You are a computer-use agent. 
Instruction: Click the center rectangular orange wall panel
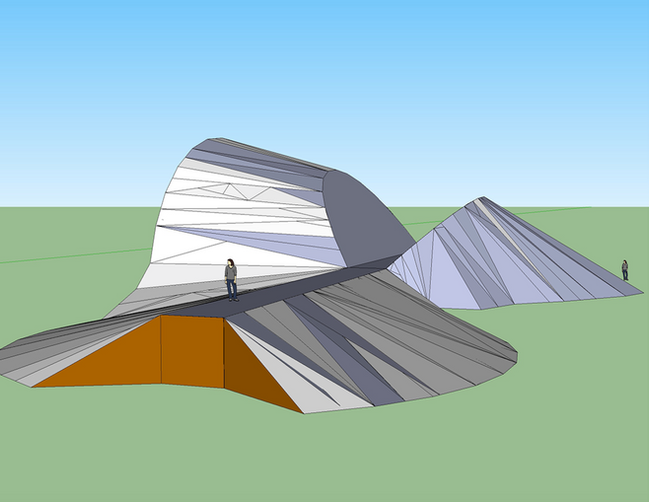click(192, 351)
